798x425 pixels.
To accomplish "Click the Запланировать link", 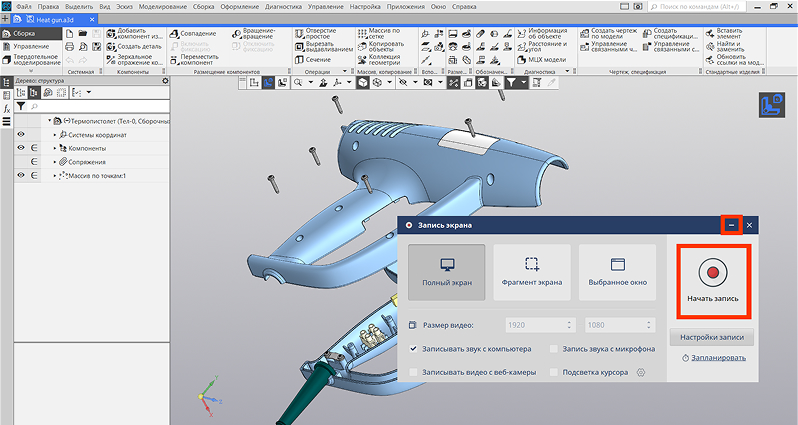I will point(718,358).
